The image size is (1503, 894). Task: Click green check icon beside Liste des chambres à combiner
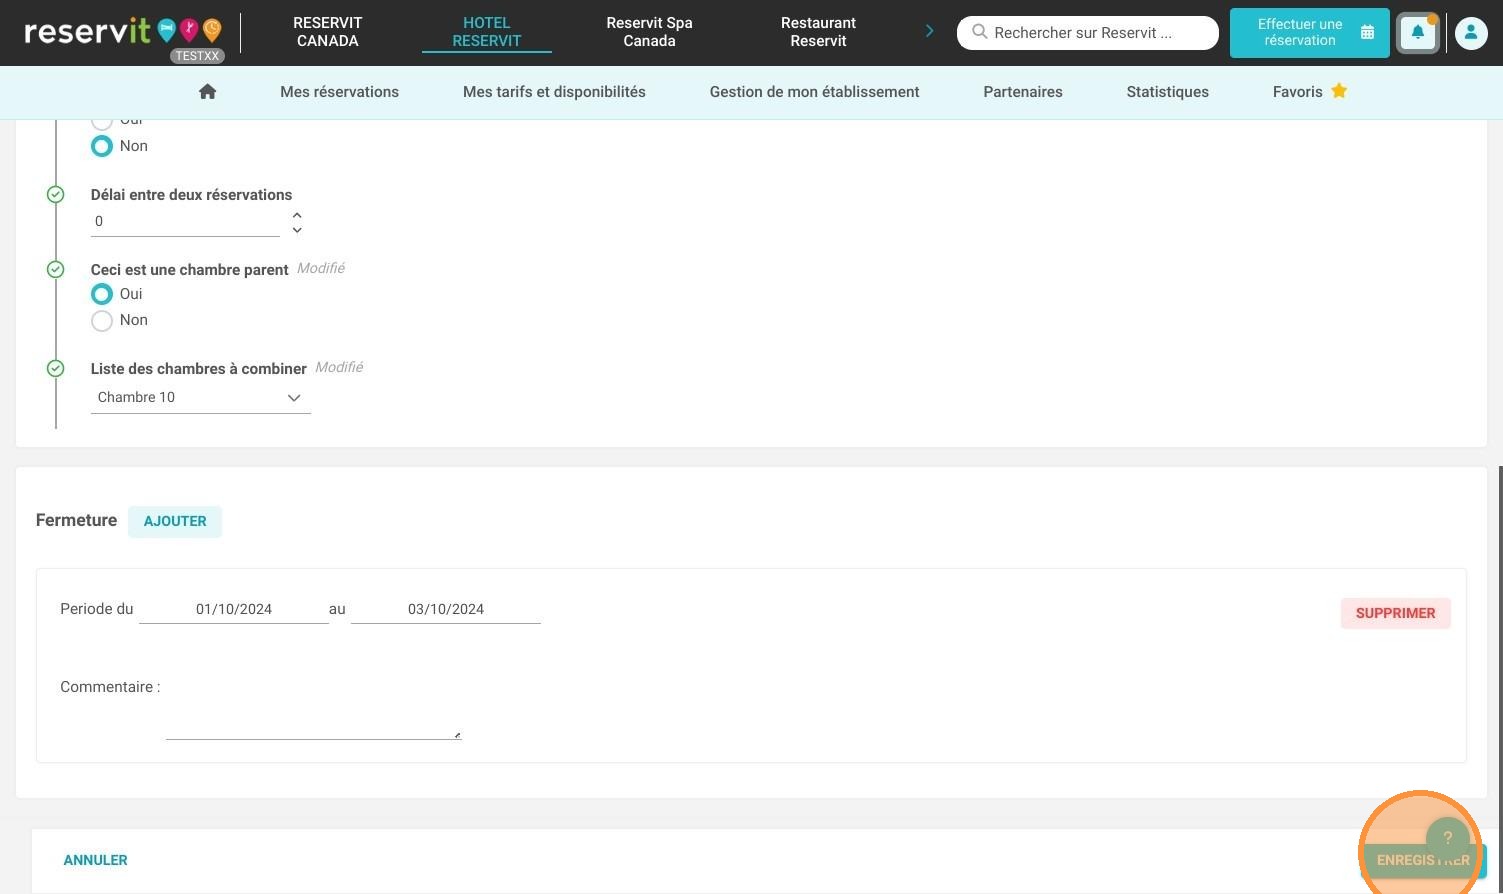tap(56, 368)
